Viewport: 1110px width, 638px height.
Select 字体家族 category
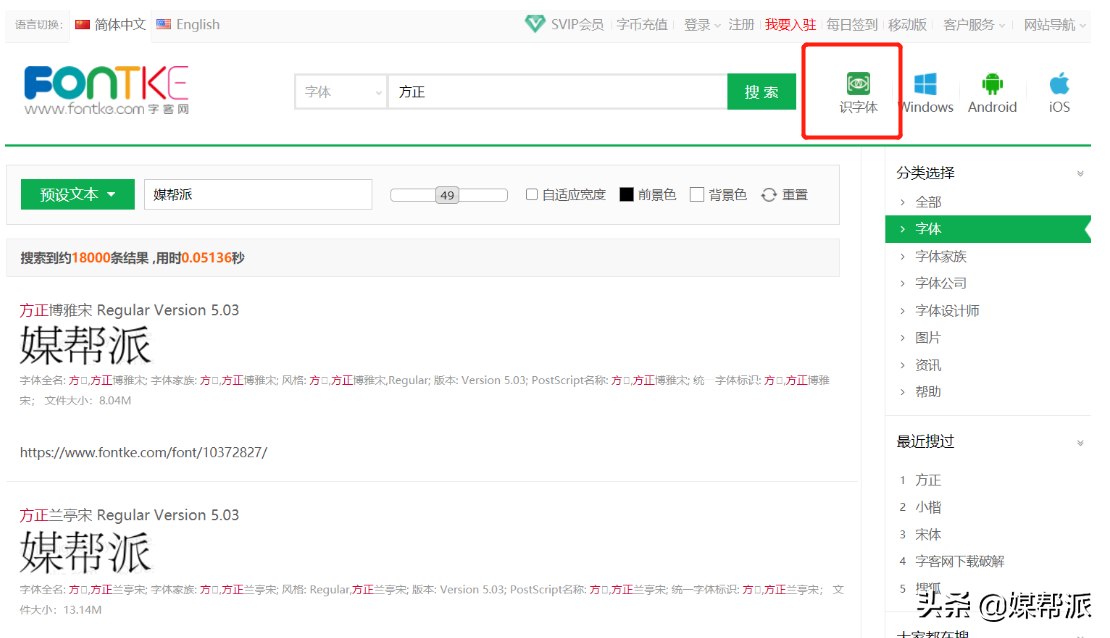pos(940,256)
